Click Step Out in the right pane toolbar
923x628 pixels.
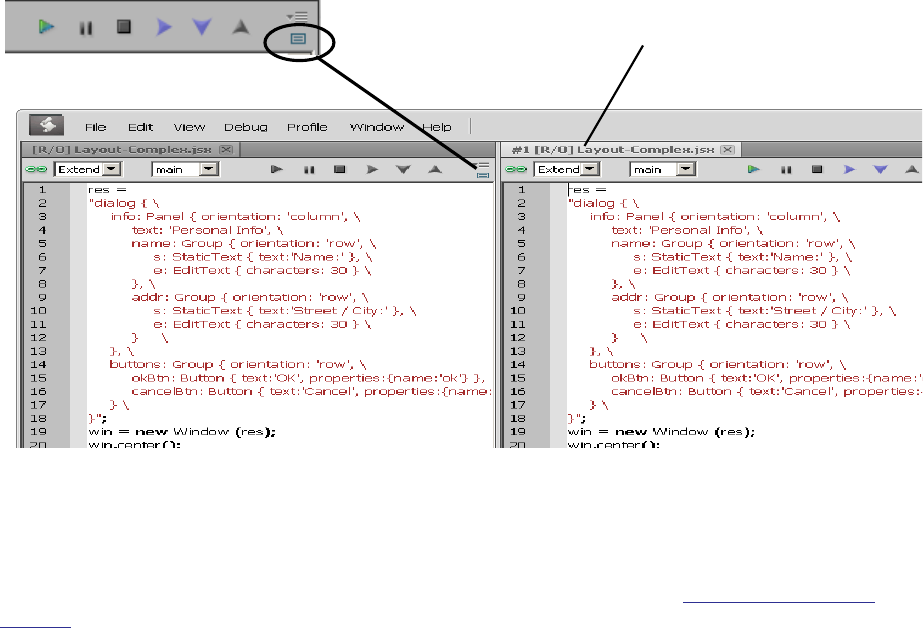click(912, 170)
